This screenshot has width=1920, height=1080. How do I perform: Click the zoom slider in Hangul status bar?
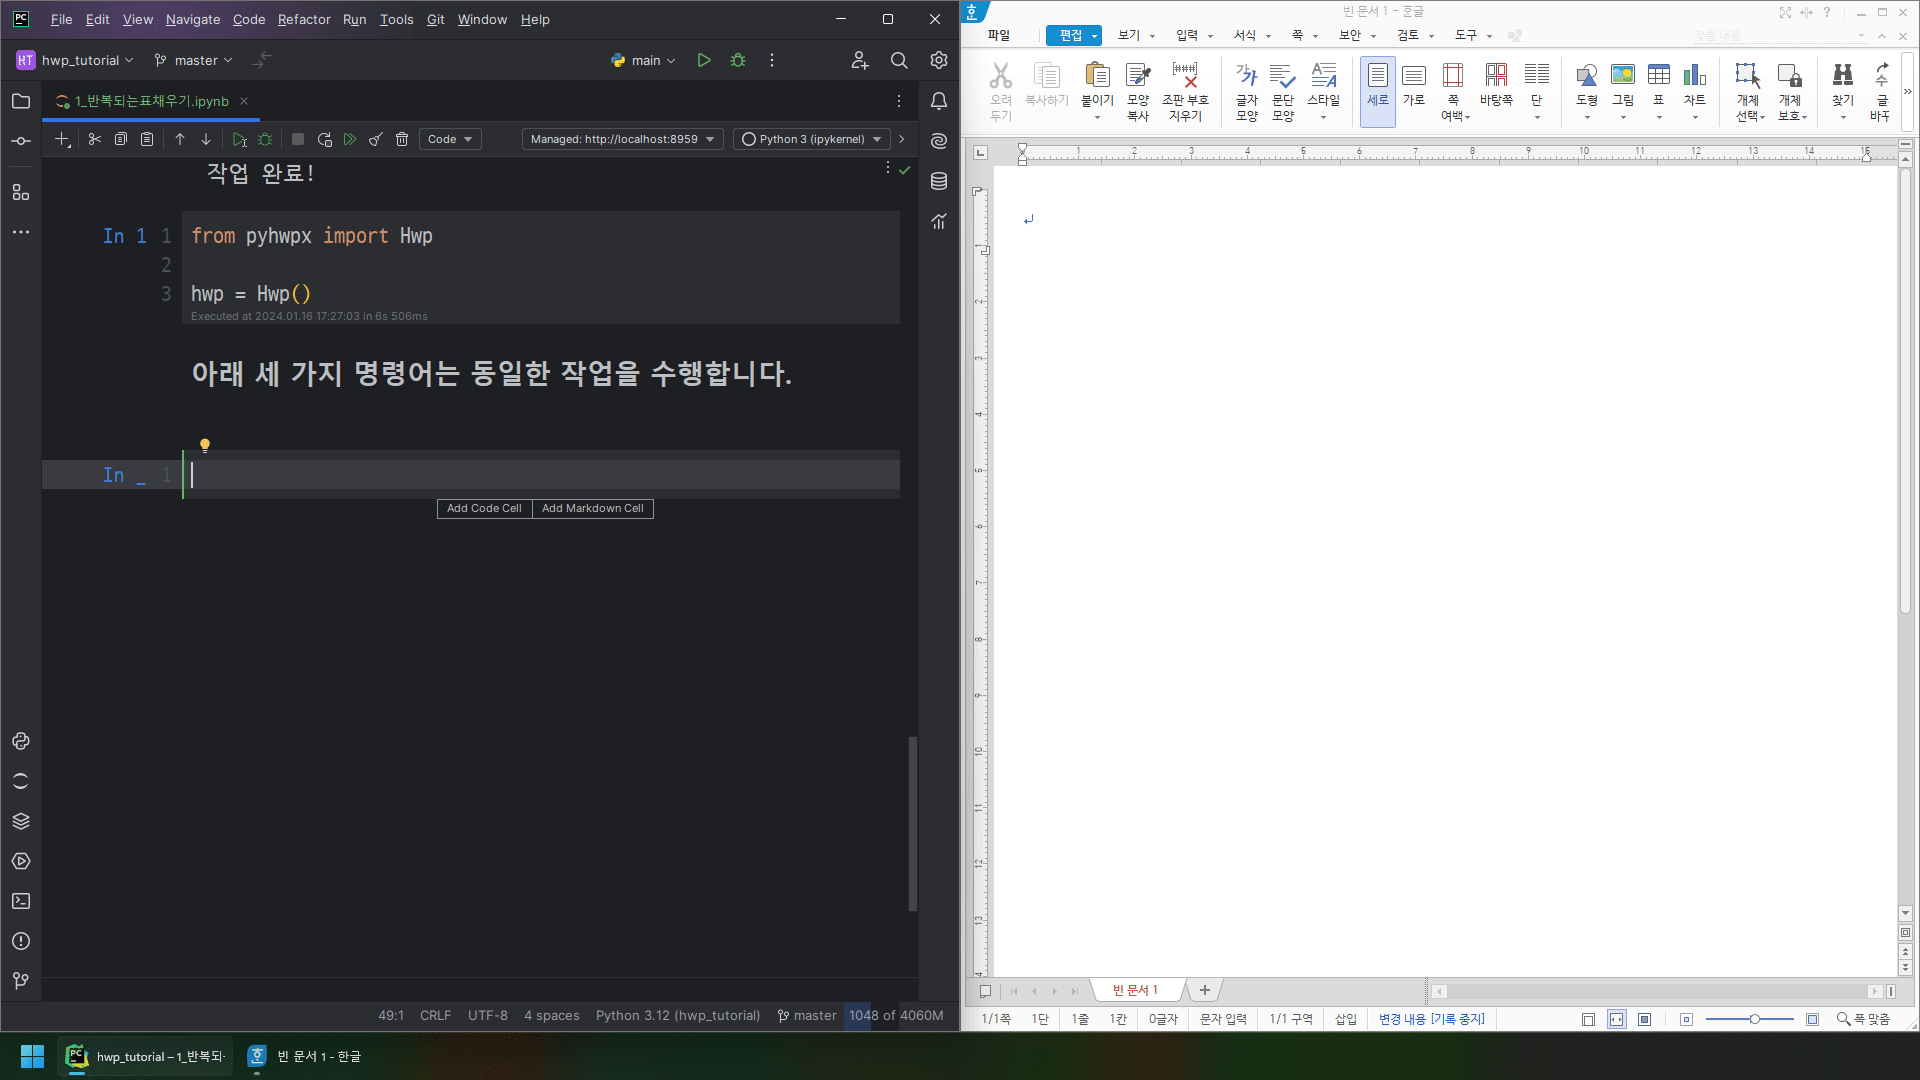(x=1753, y=1019)
